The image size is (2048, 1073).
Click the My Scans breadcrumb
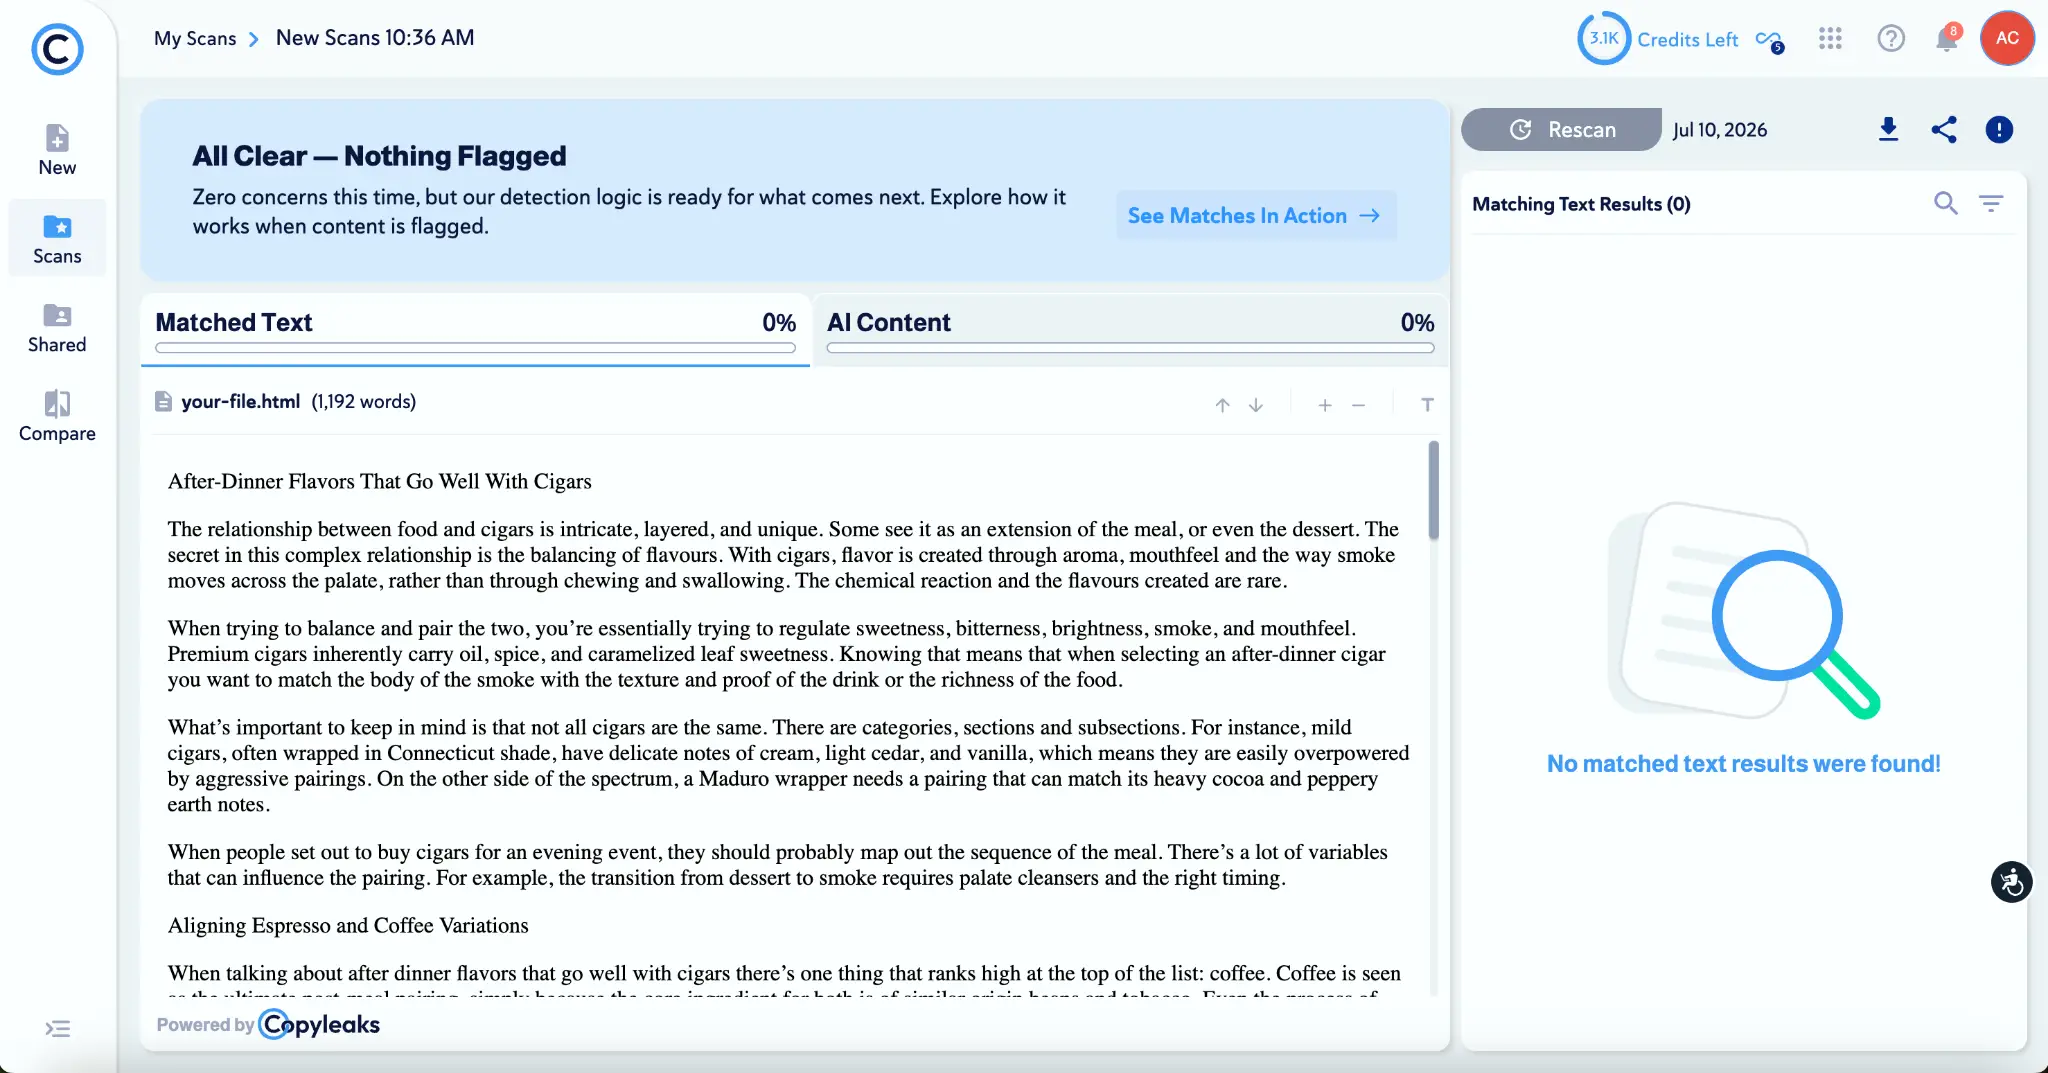(195, 38)
